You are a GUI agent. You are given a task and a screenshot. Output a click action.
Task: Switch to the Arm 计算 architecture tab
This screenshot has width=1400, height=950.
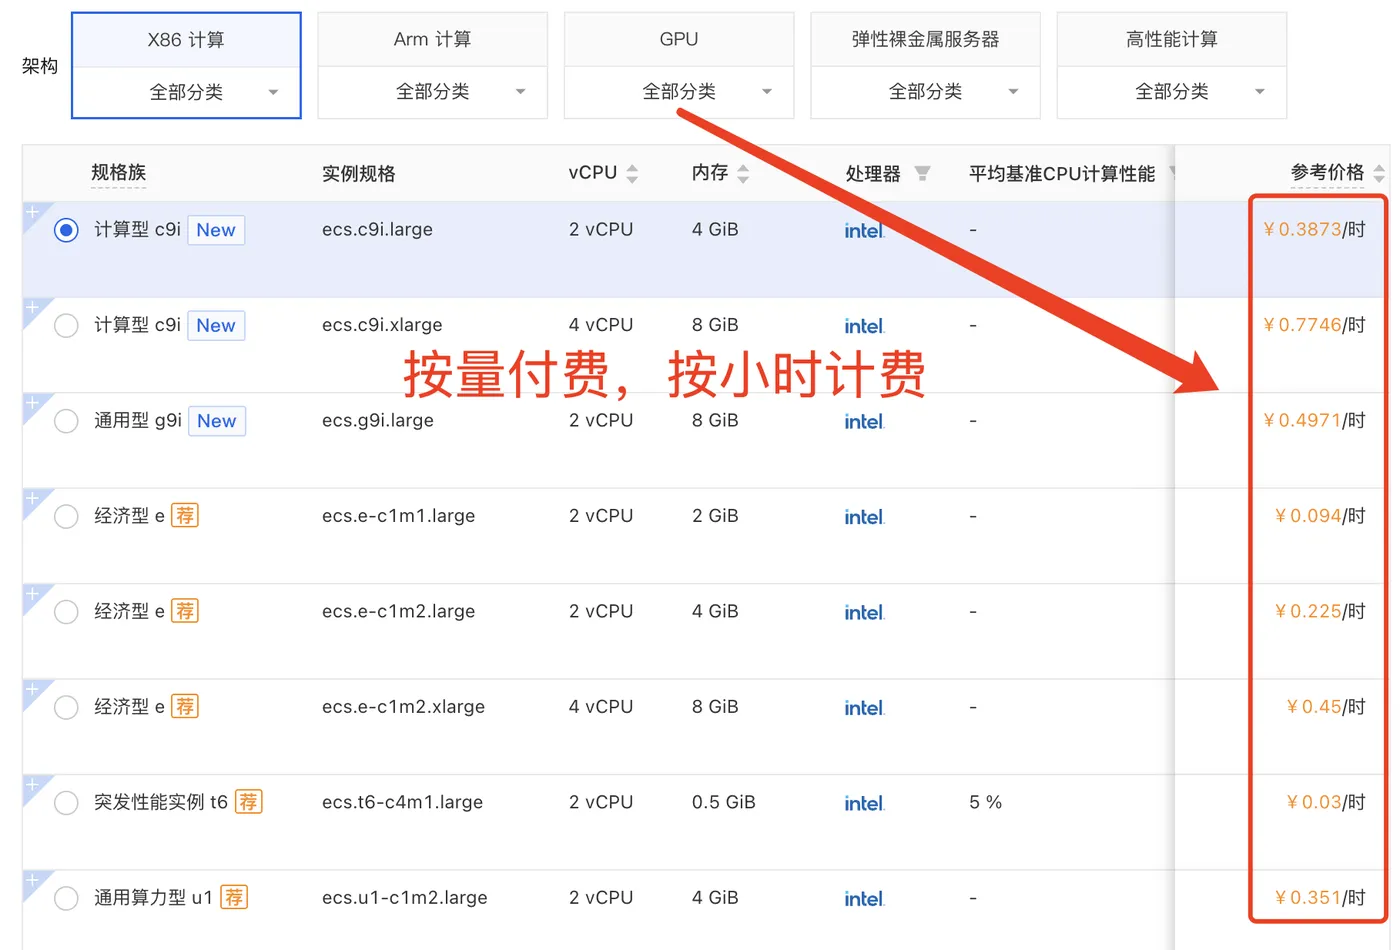click(433, 40)
